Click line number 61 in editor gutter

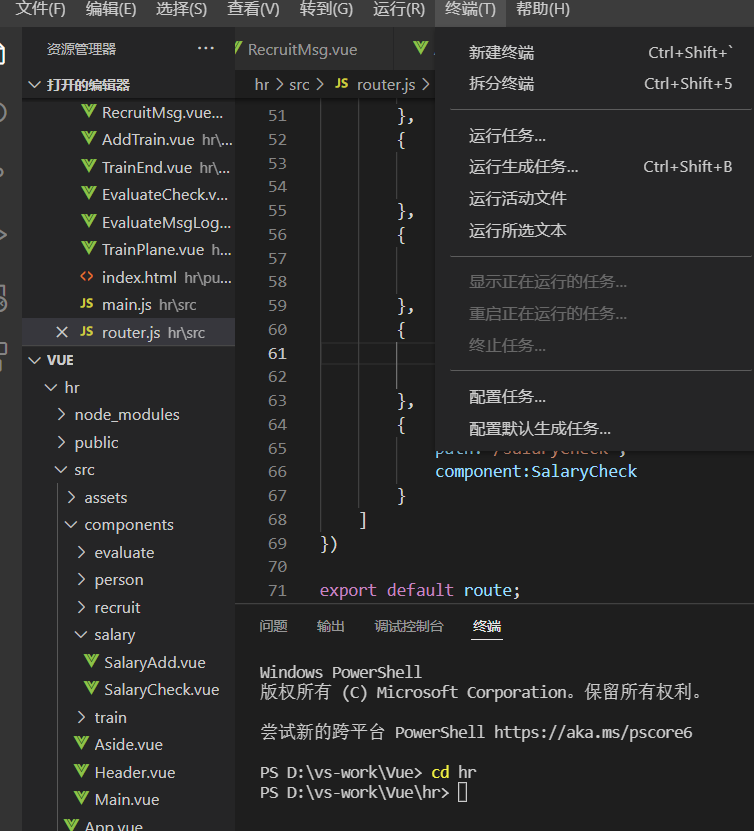pyautogui.click(x=277, y=353)
